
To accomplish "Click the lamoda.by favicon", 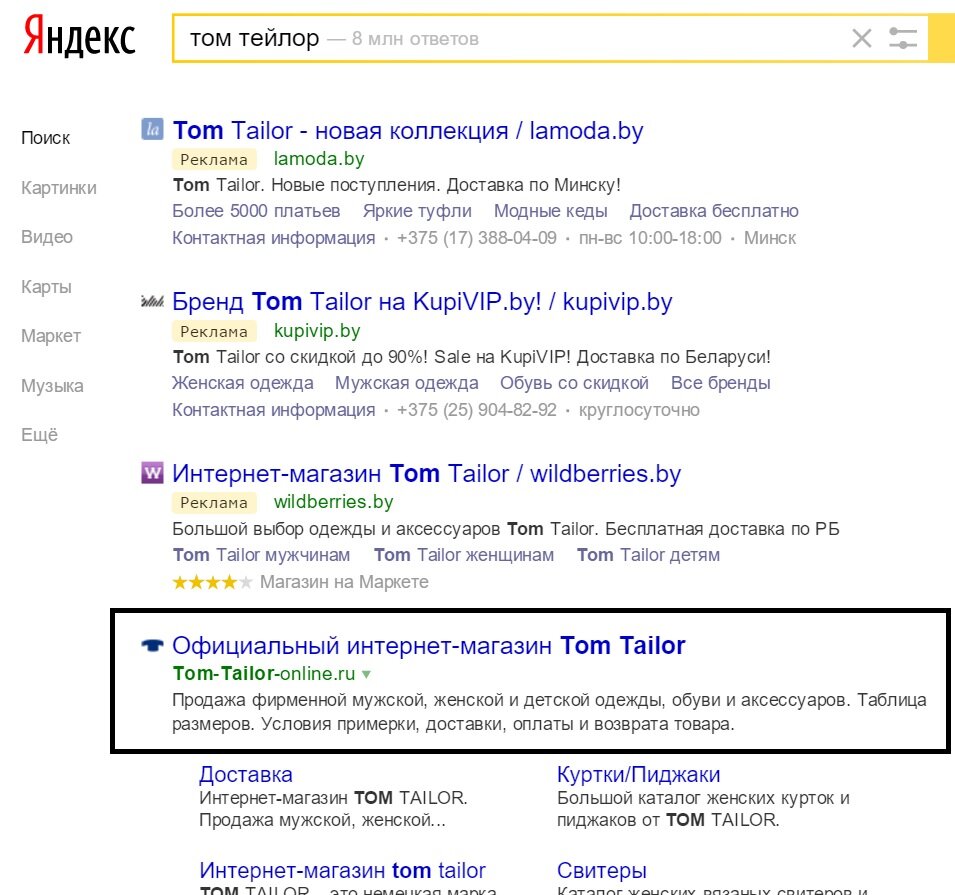I will point(151,128).
